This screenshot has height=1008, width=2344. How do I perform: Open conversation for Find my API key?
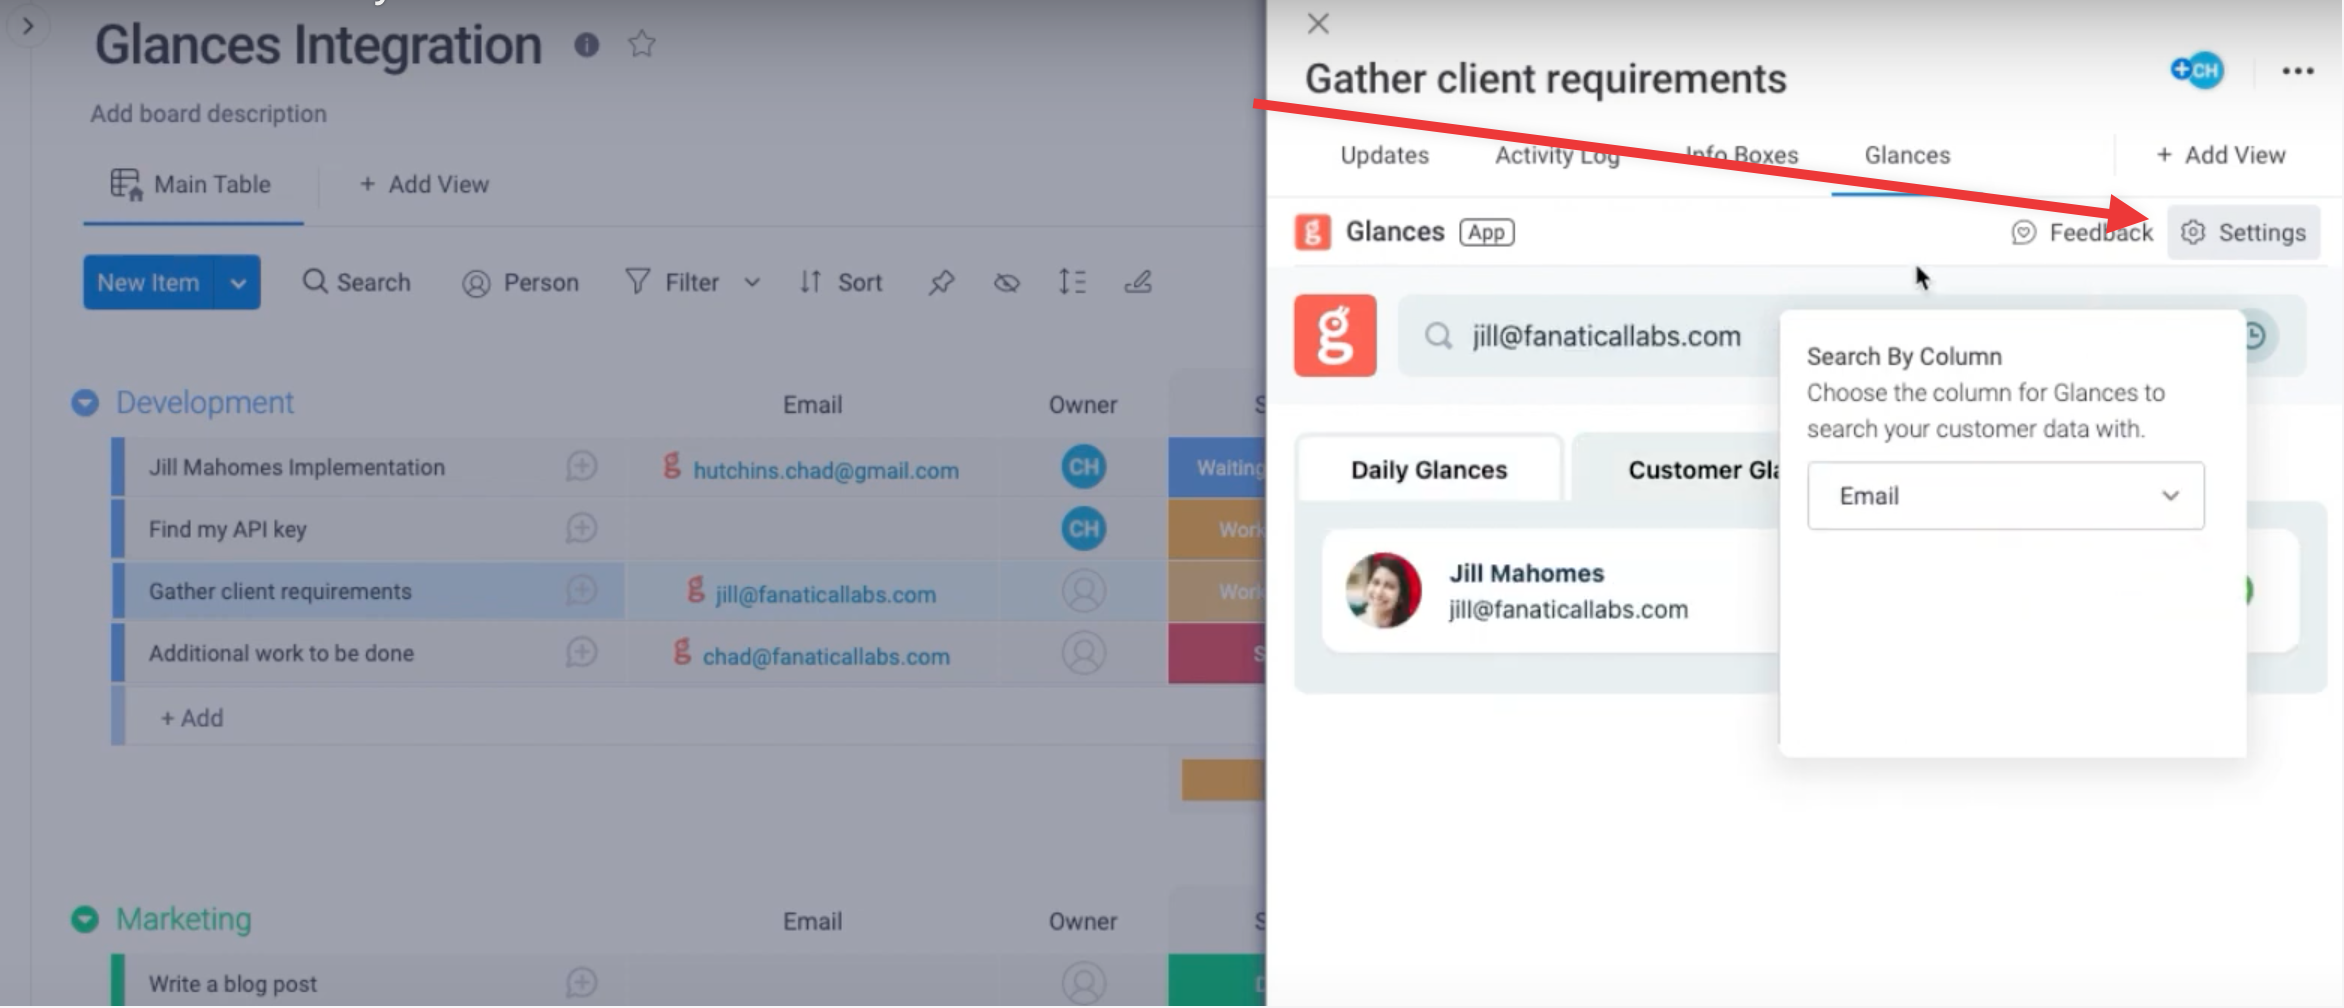point(581,528)
